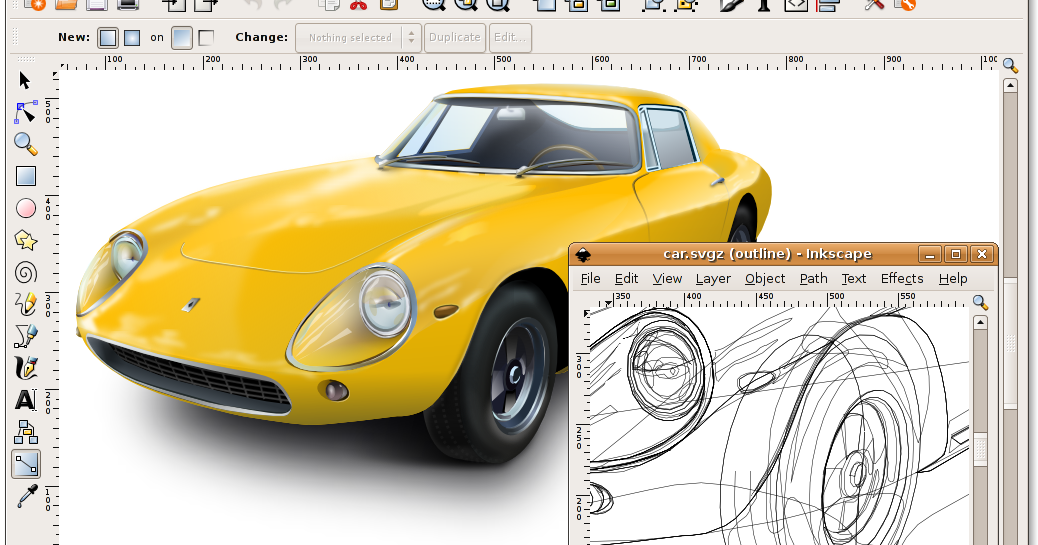Select the Zoom tool in the toolbox
Image resolution: width=1038 pixels, height=545 pixels.
click(25, 144)
